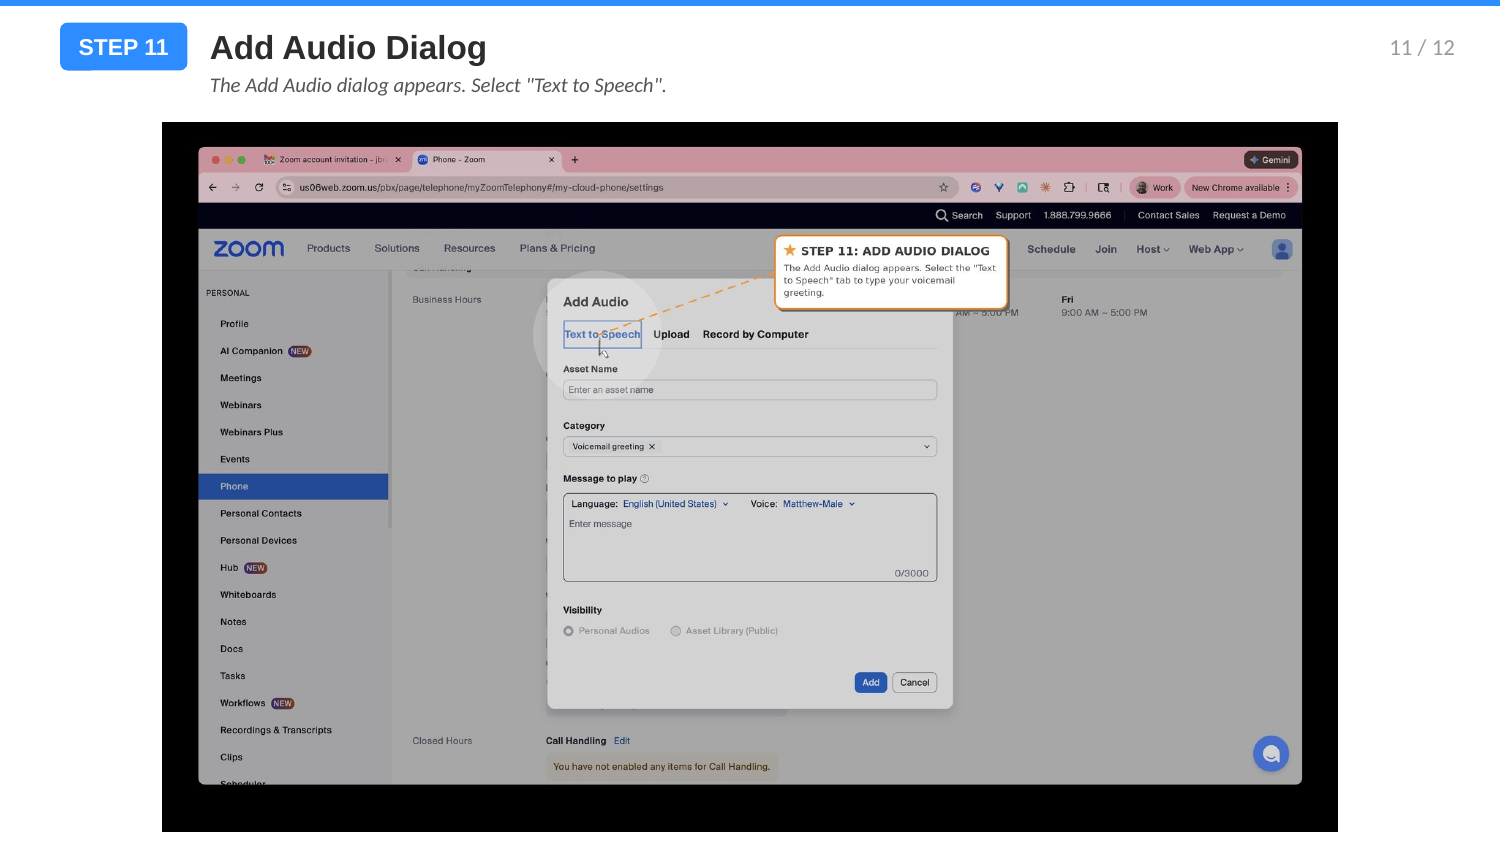
Task: Open the Category dropdown
Action: (x=926, y=446)
